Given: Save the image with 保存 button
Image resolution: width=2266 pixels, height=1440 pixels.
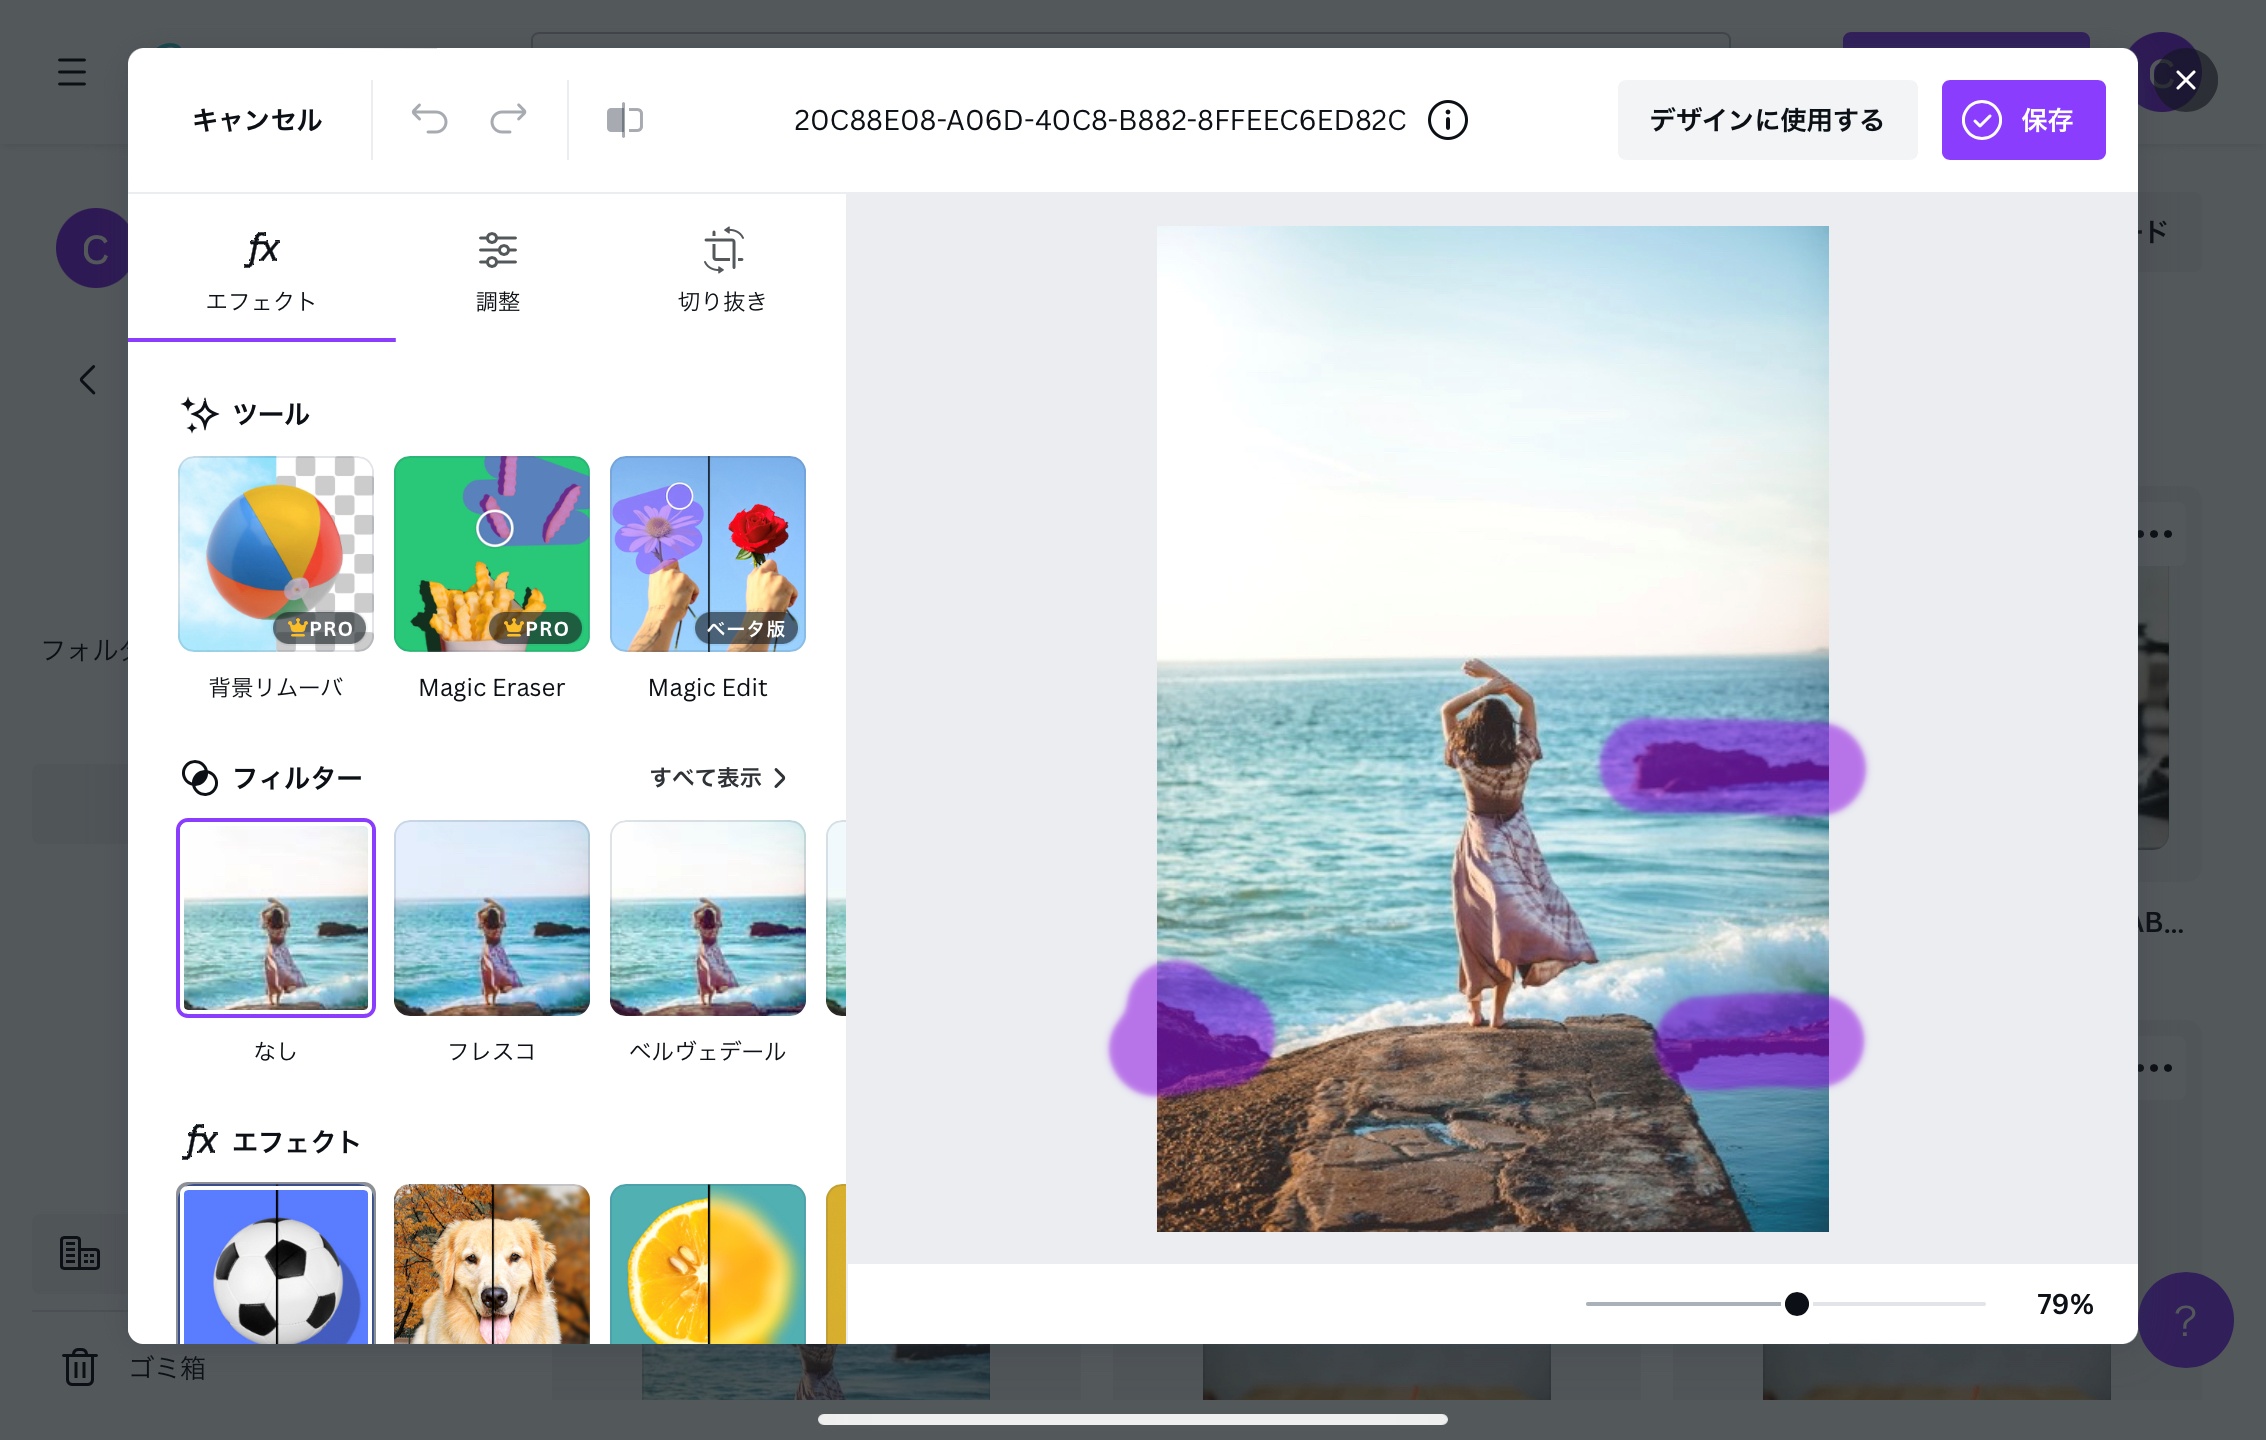Looking at the screenshot, I should (x=2023, y=120).
